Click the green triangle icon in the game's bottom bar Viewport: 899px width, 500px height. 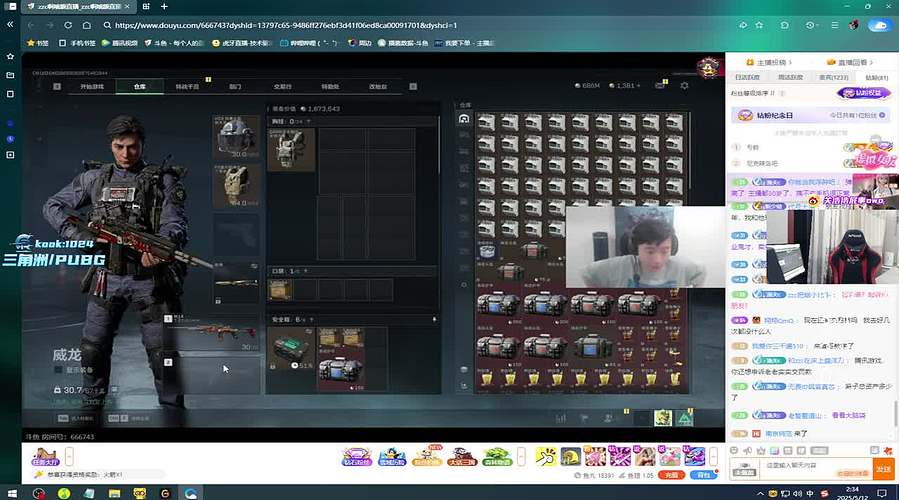coord(685,419)
